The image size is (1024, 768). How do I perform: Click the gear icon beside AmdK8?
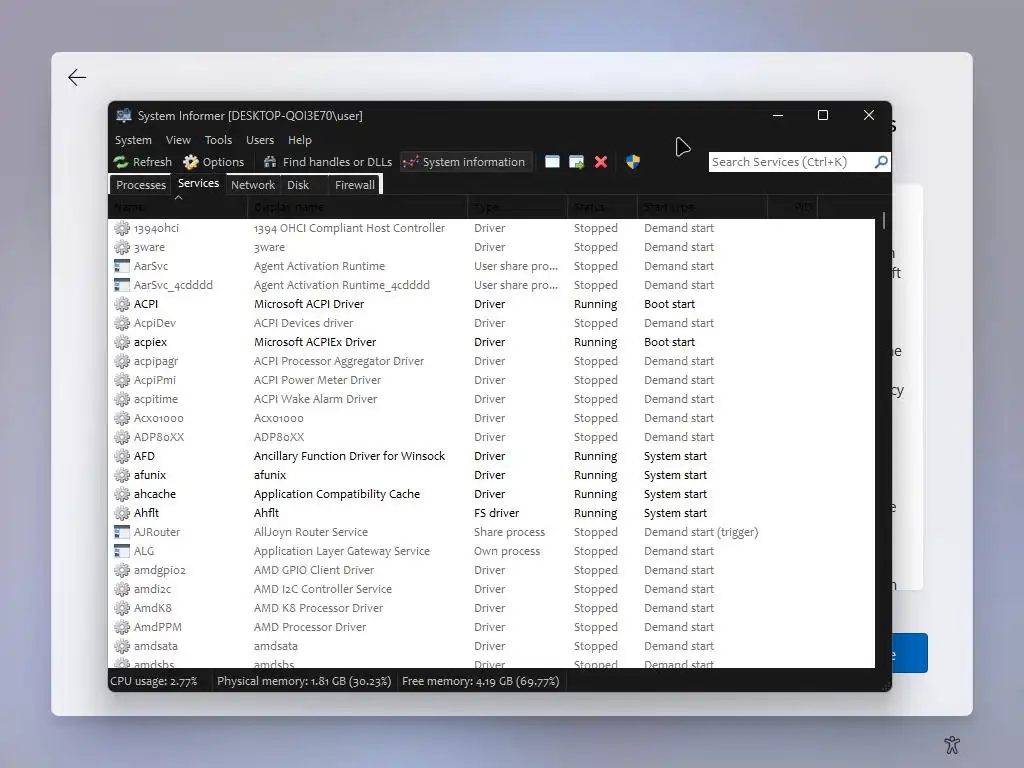pos(121,607)
